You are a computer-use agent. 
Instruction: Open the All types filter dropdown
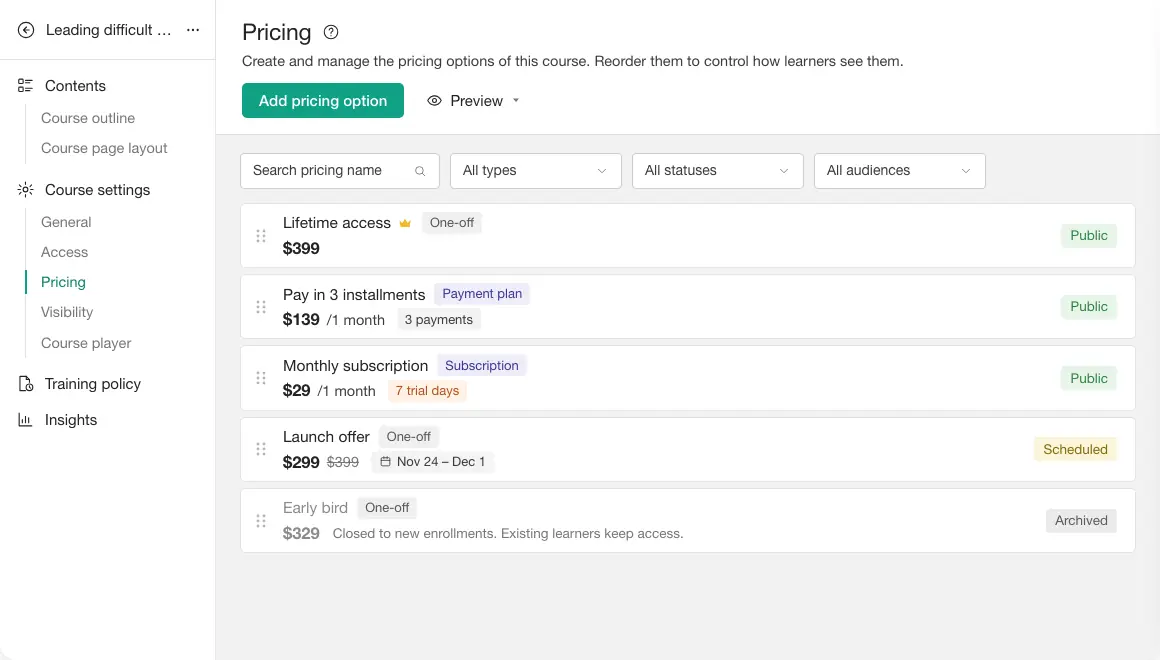(x=536, y=171)
